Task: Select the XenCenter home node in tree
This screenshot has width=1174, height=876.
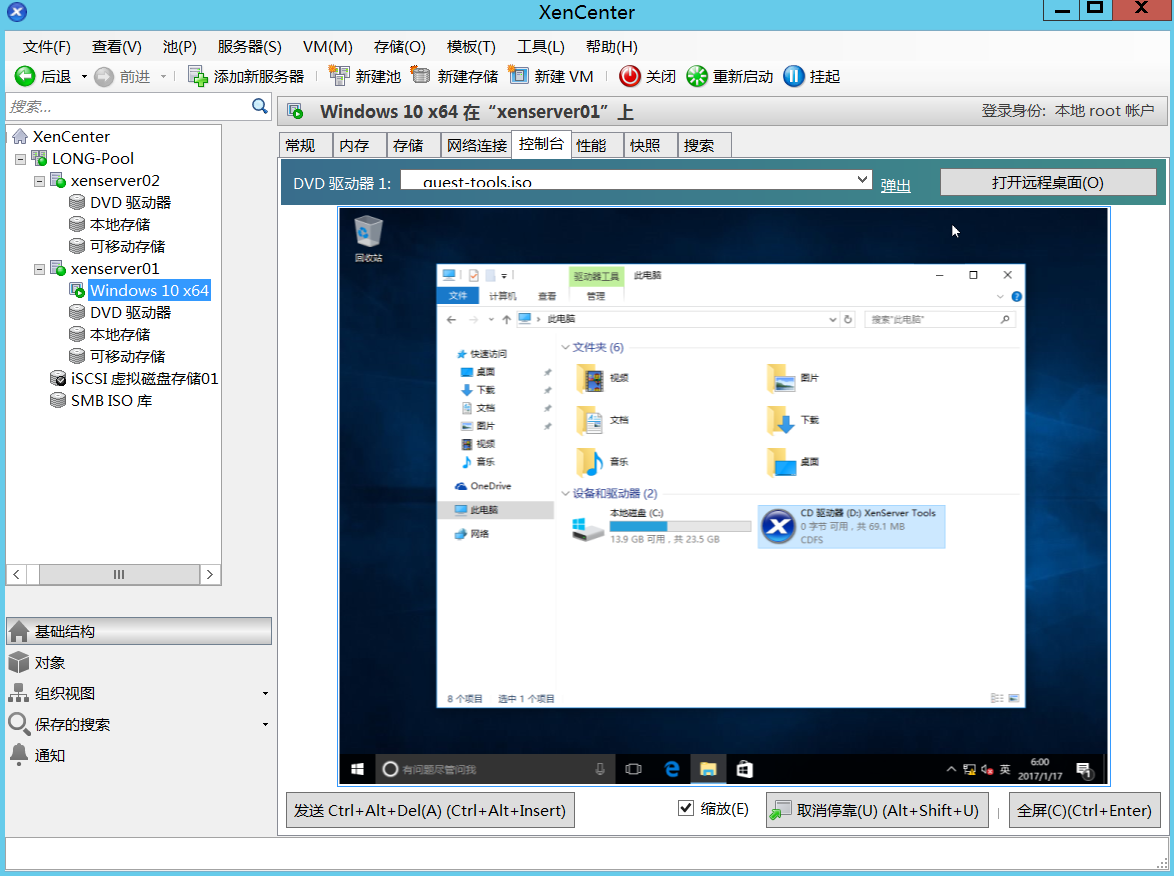Action: point(71,136)
